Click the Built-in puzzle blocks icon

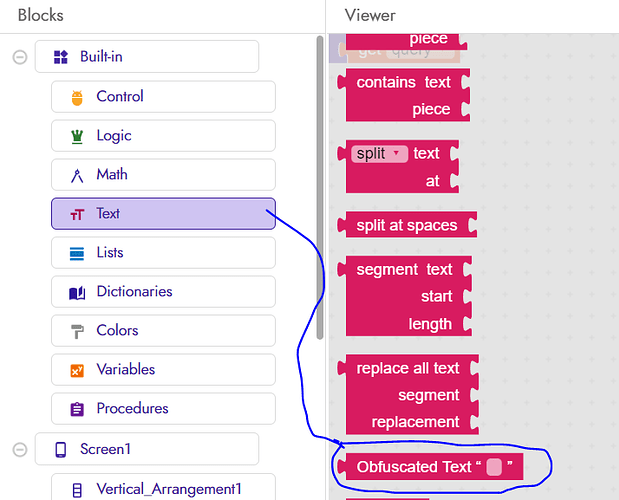pos(61,57)
